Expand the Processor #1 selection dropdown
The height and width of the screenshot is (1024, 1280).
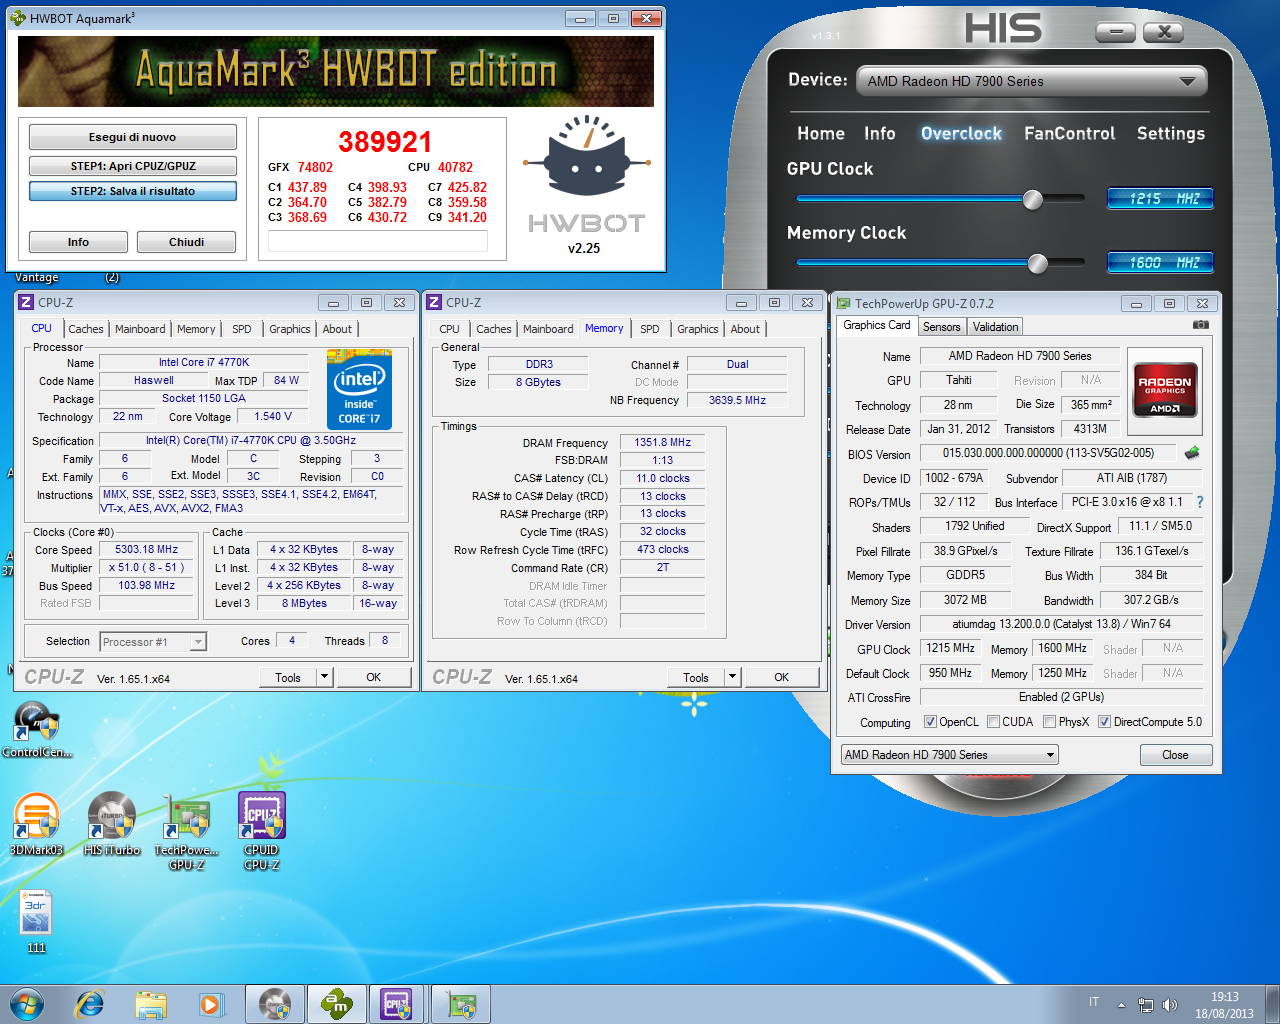click(x=153, y=642)
